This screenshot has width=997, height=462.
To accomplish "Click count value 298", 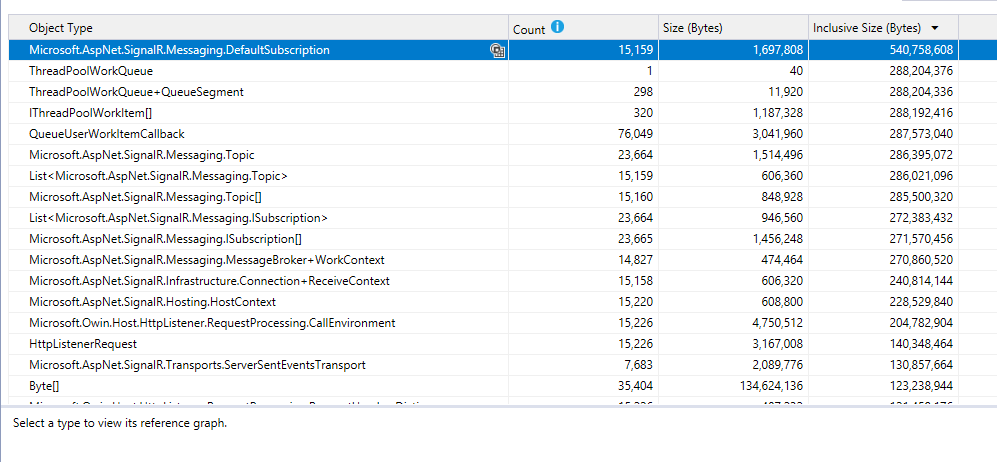I will (643, 92).
